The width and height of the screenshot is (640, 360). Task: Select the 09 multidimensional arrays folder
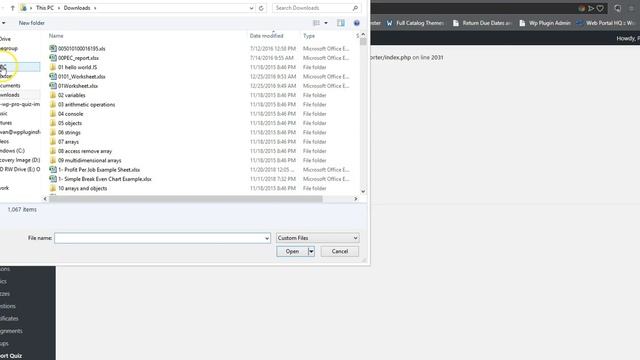click(89, 160)
